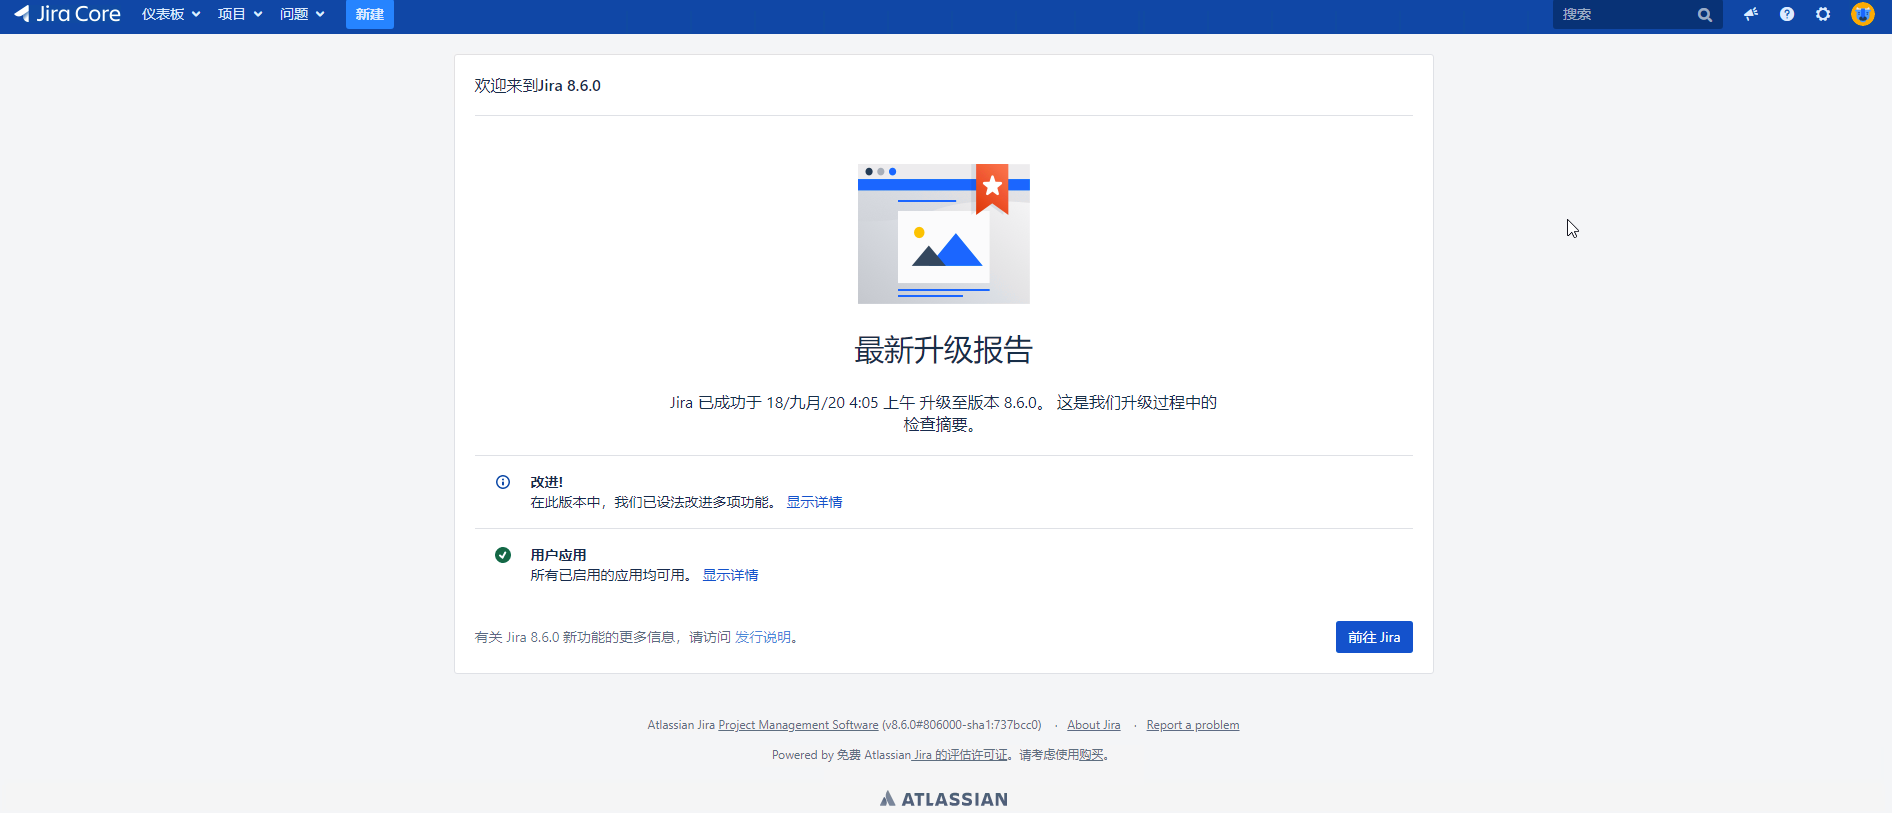Show details for 改进! section
1892x813 pixels.
[x=814, y=502]
